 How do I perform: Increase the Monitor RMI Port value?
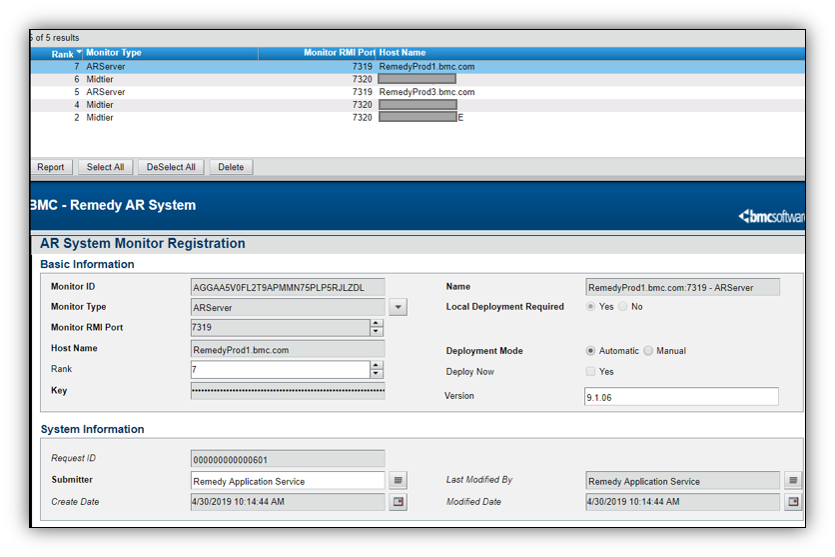pos(376,323)
